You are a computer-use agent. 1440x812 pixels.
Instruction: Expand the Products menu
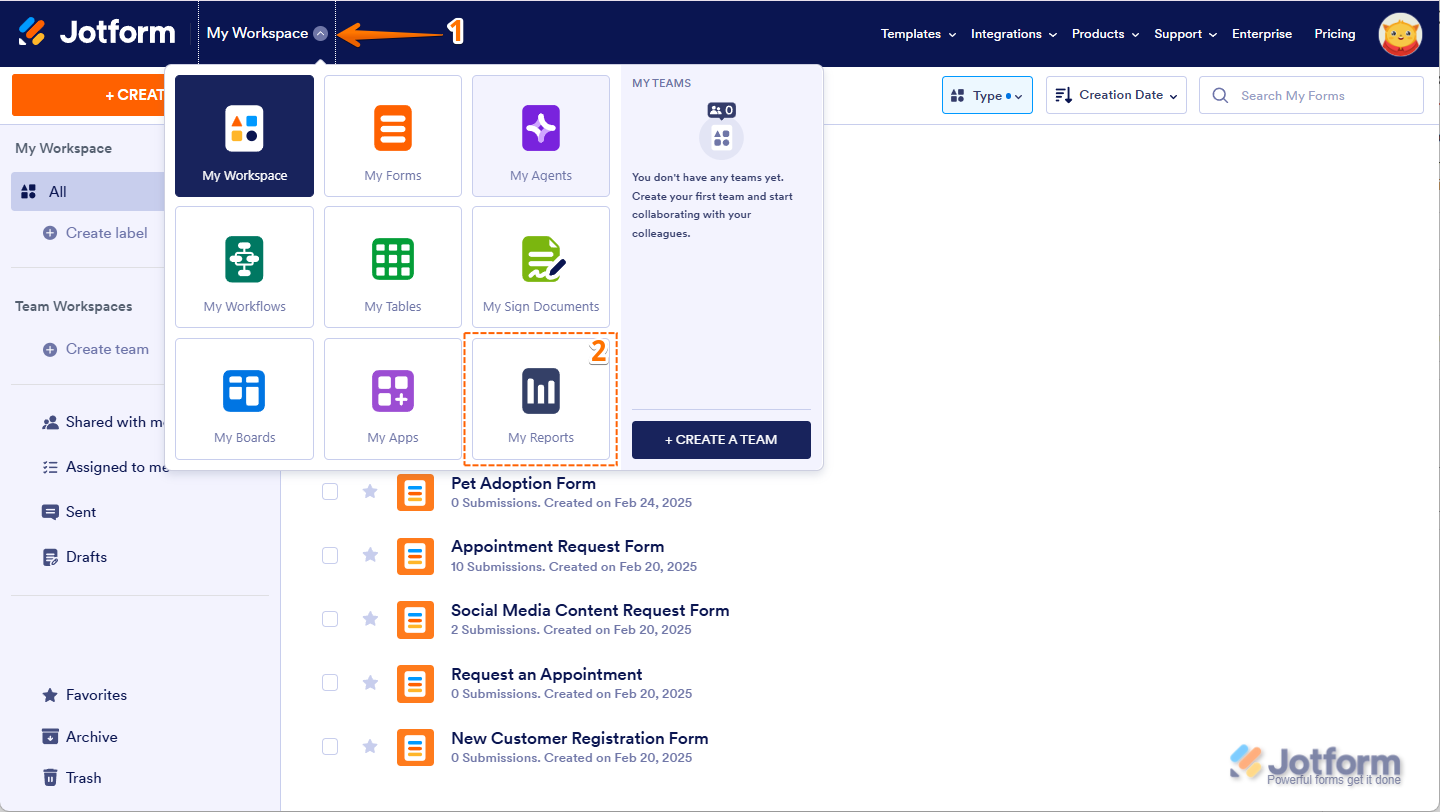[x=1105, y=34]
